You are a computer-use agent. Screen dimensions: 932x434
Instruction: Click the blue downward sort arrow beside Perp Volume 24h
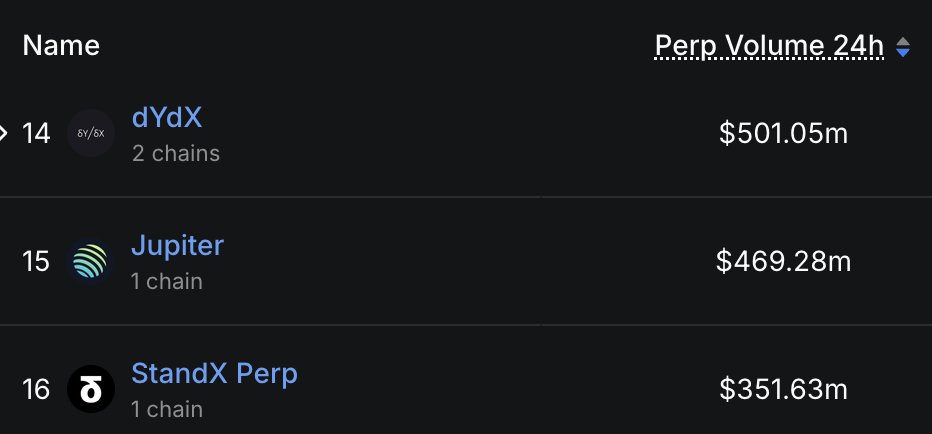point(903,52)
